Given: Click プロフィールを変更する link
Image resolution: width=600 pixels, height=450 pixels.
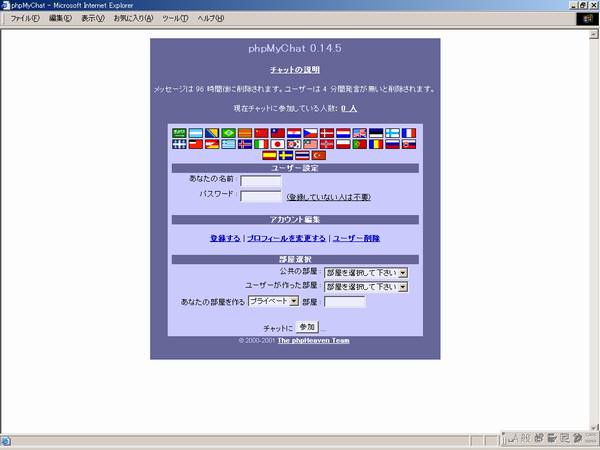Looking at the screenshot, I should 286,238.
